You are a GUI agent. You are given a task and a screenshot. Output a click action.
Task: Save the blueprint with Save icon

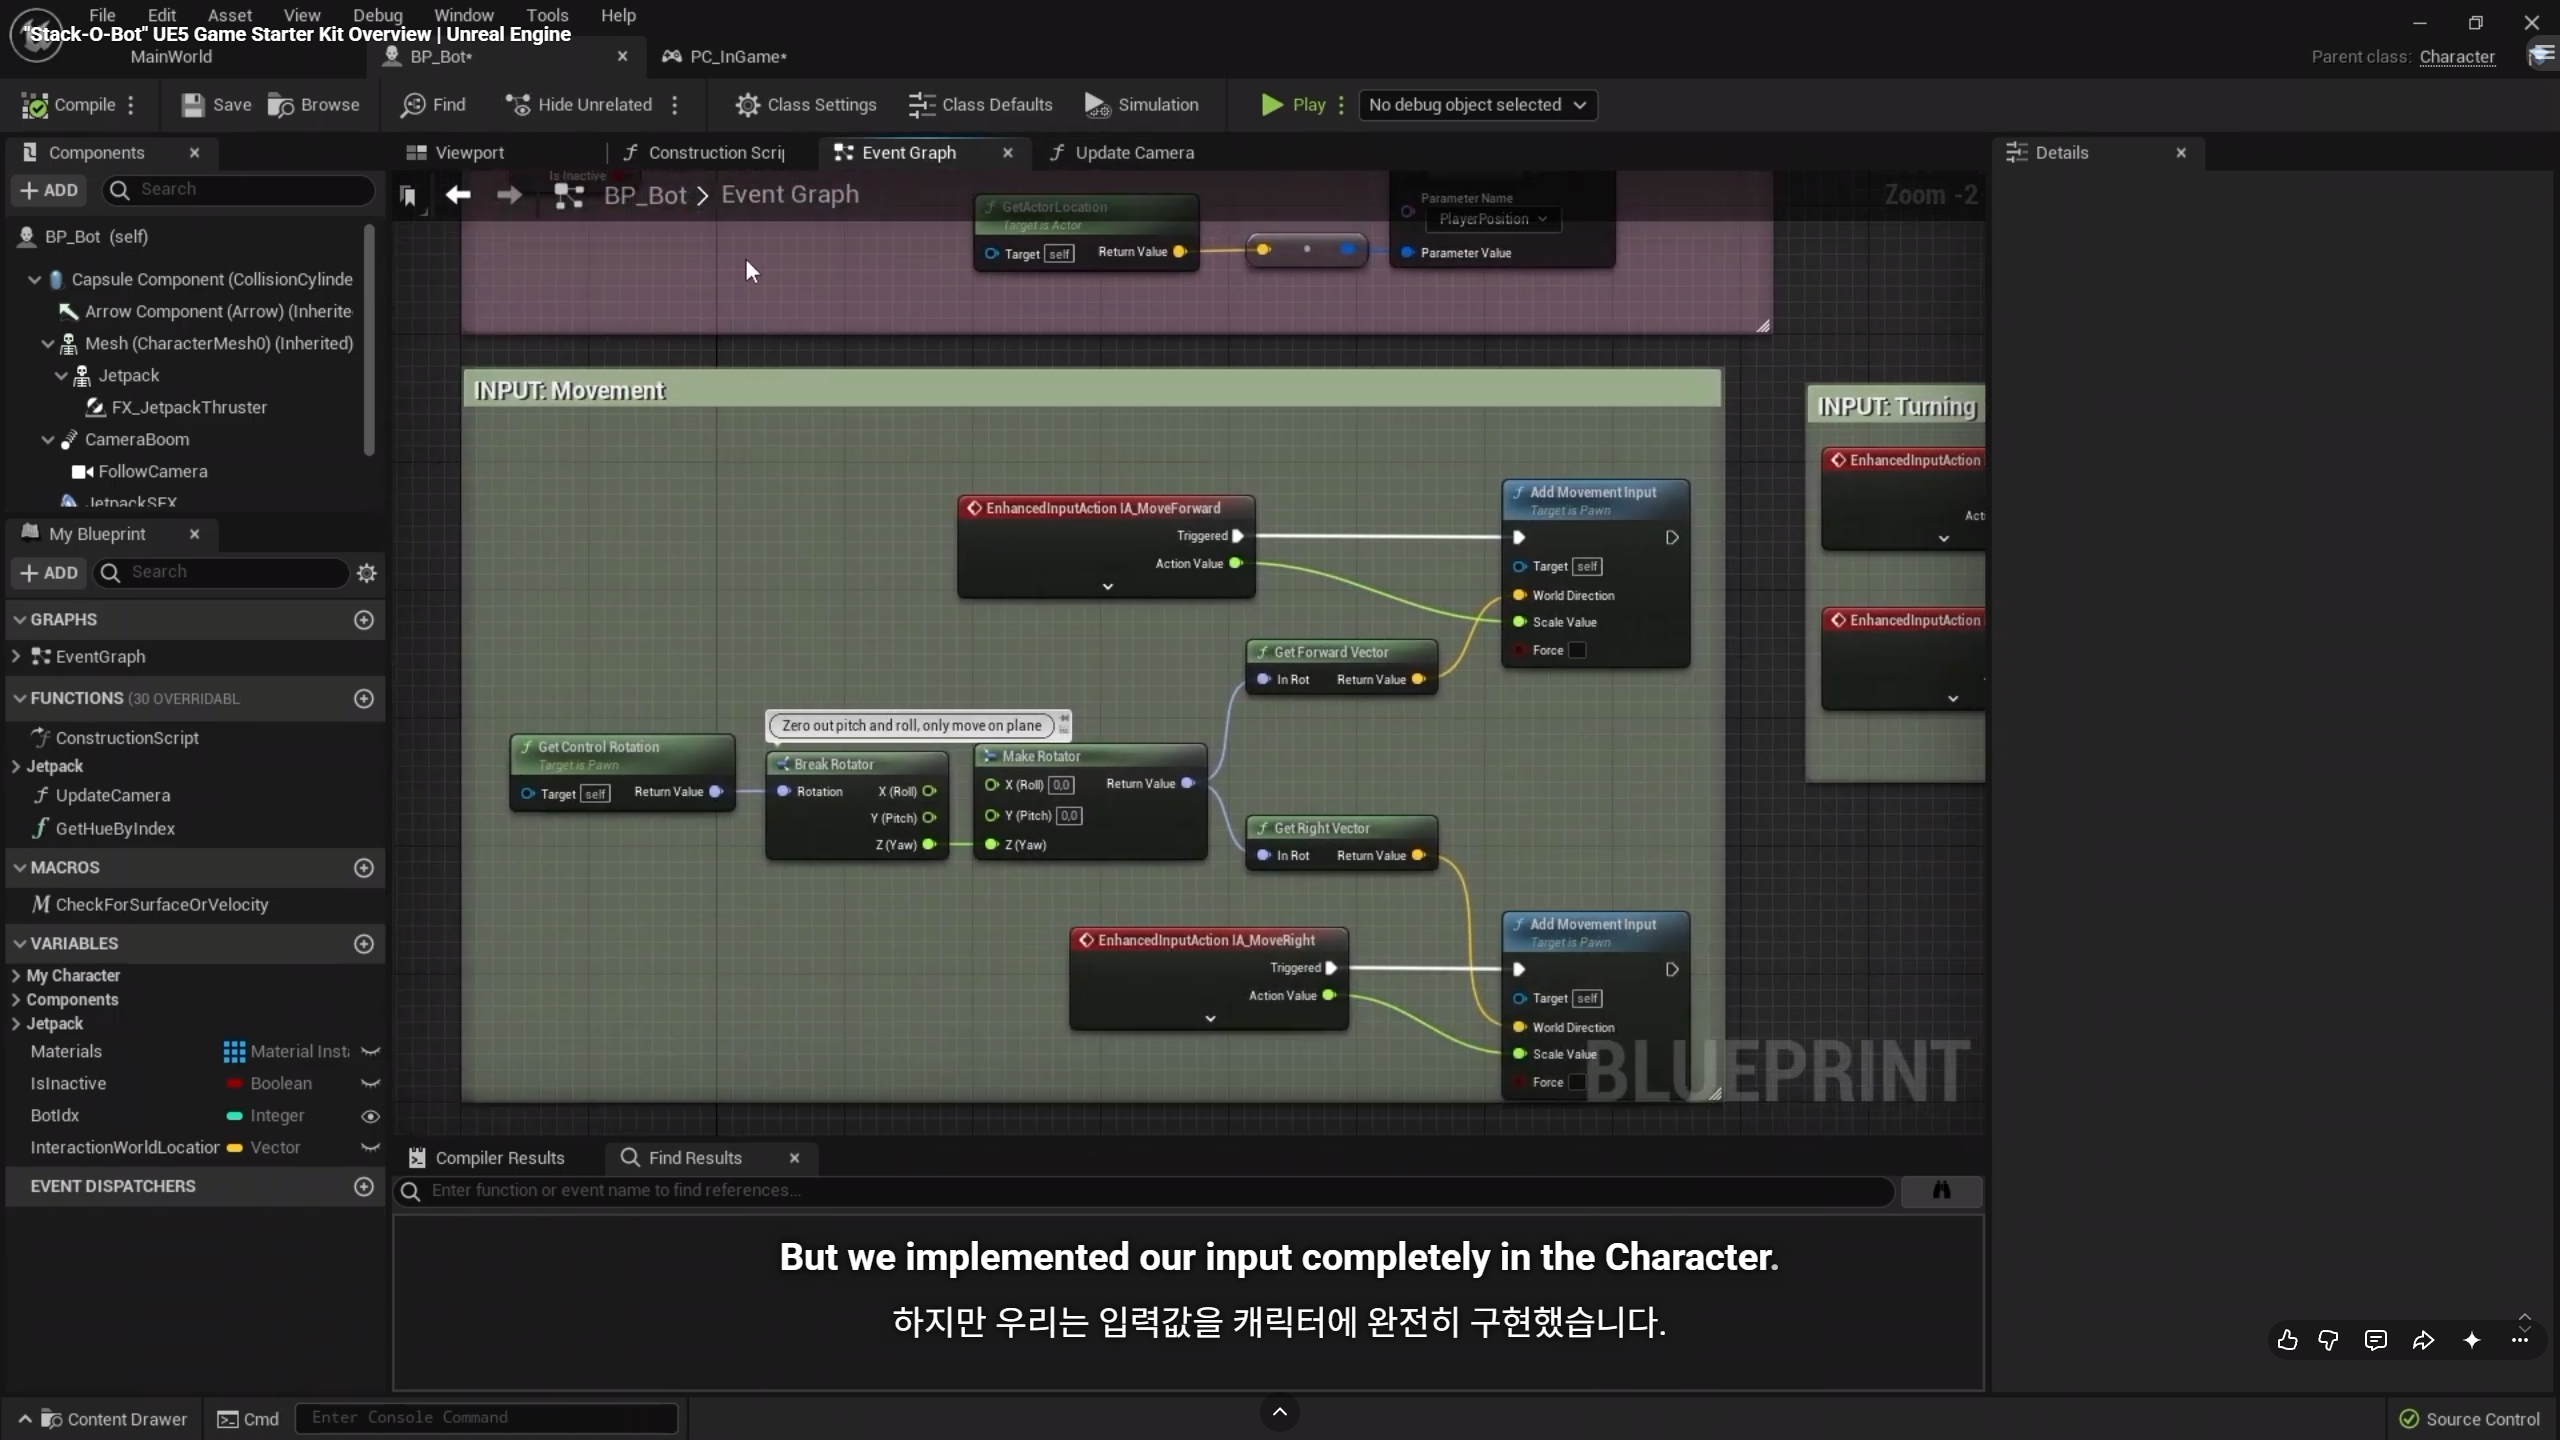pyautogui.click(x=216, y=105)
